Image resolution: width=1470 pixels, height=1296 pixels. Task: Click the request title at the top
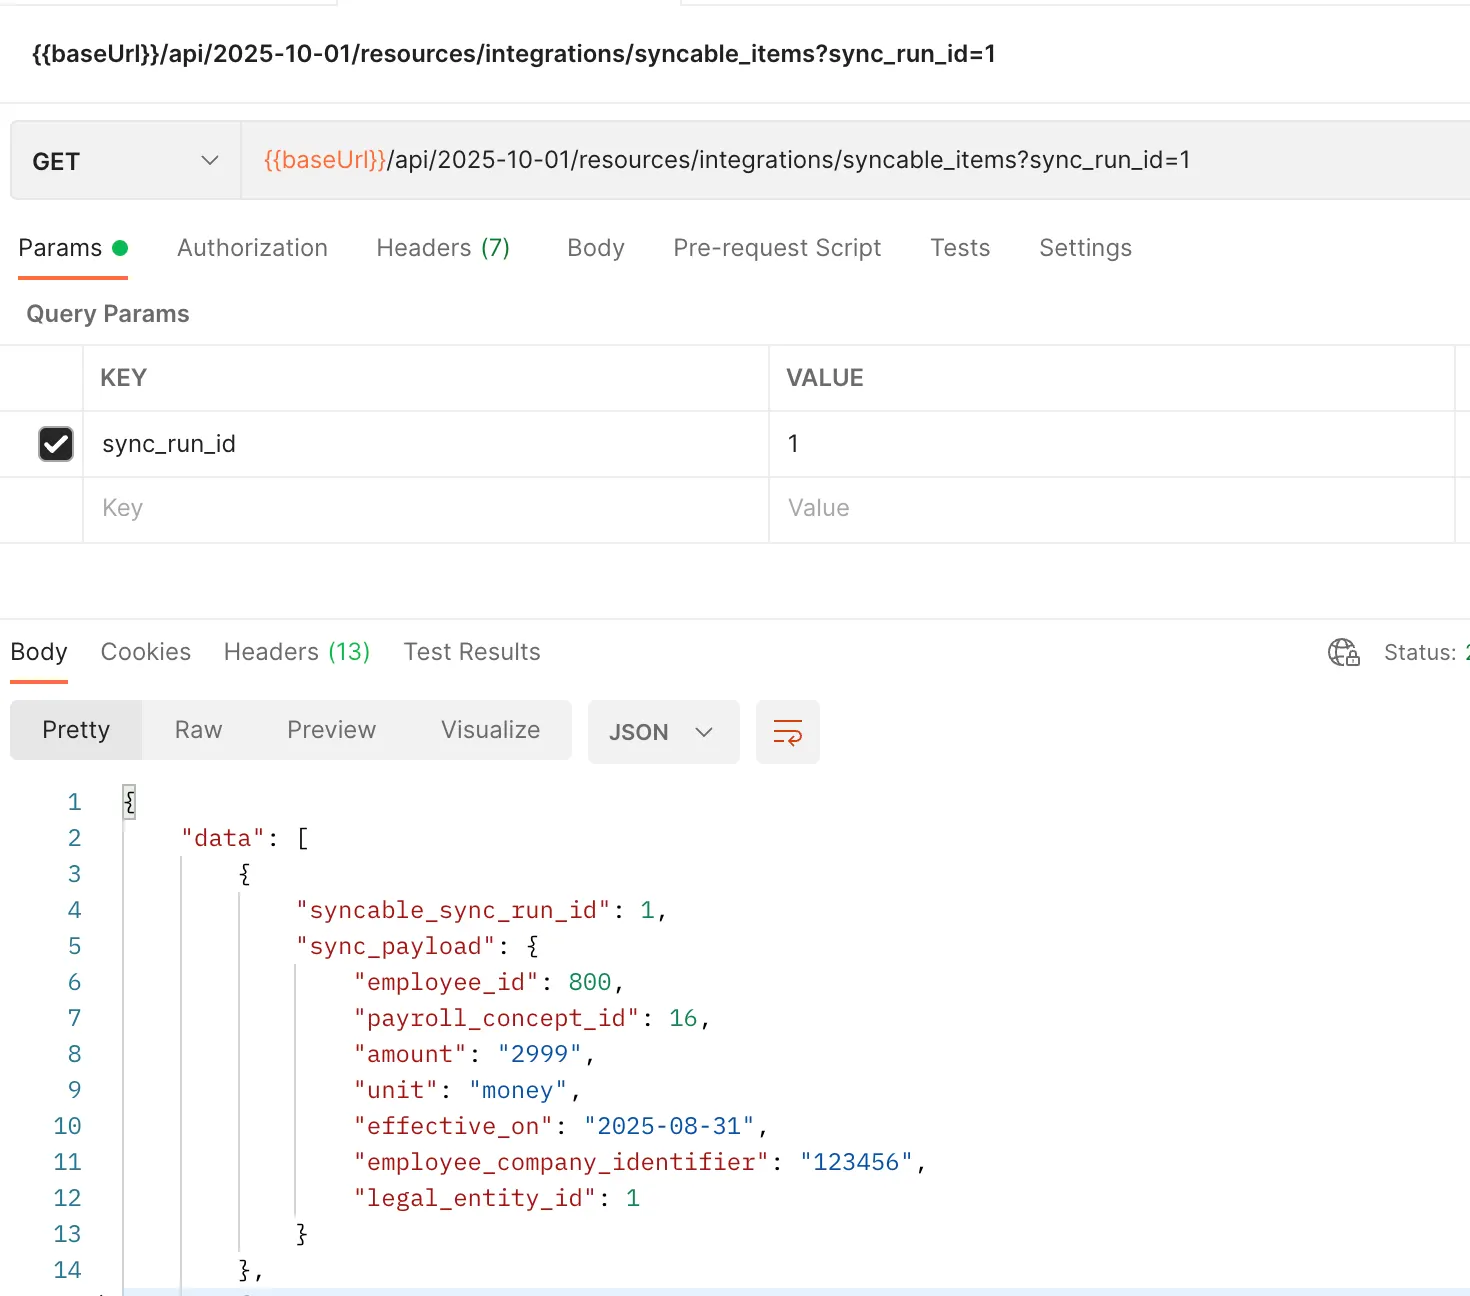[514, 54]
